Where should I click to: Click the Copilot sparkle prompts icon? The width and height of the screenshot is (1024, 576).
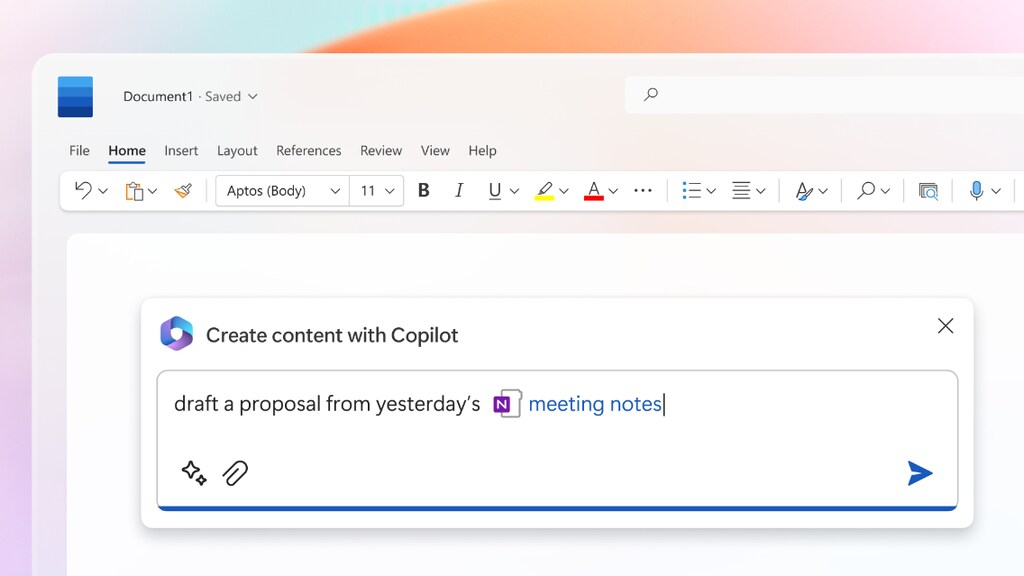[x=194, y=473]
